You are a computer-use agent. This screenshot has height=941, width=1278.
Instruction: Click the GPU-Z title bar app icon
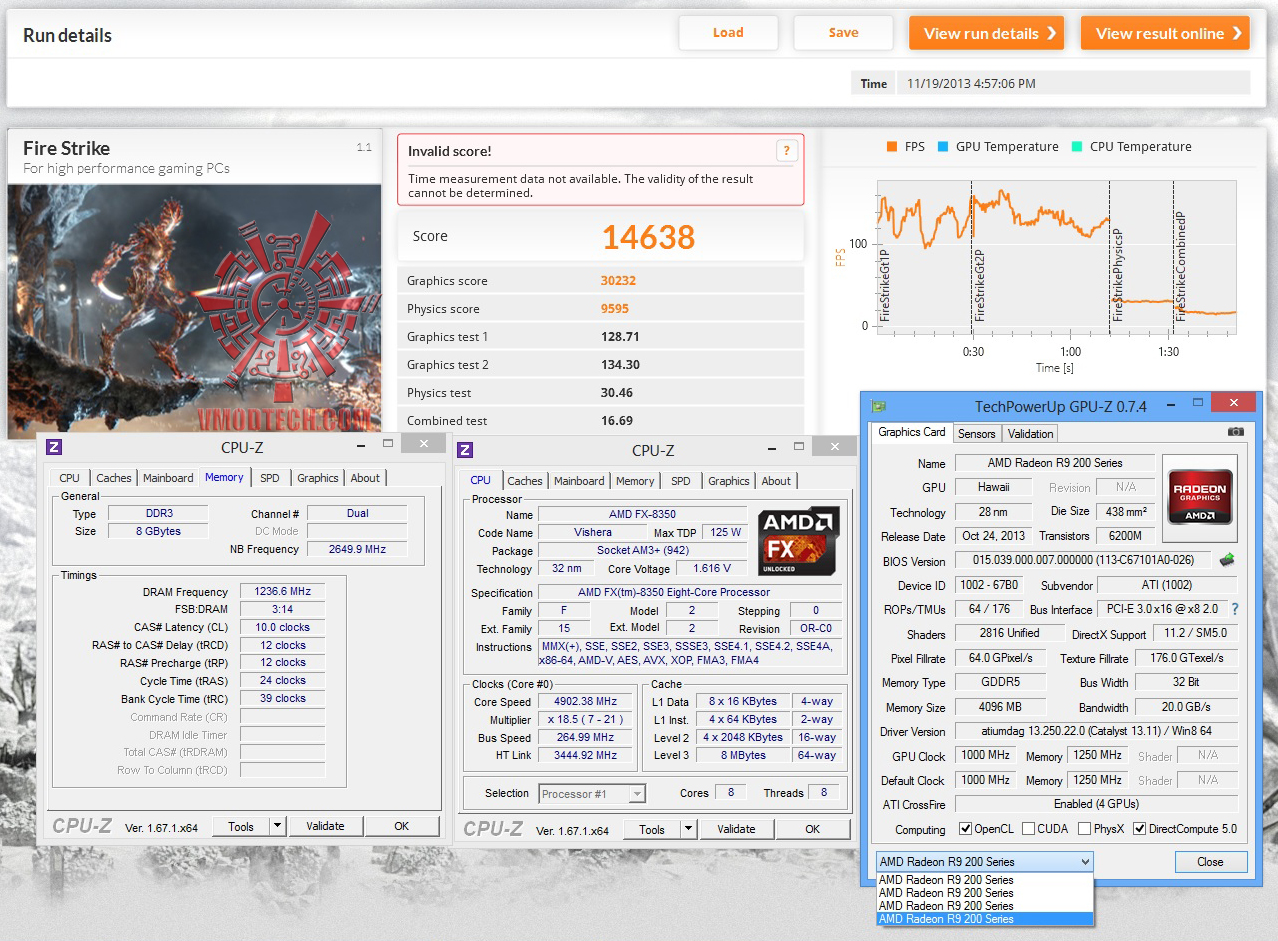pyautogui.click(x=878, y=406)
